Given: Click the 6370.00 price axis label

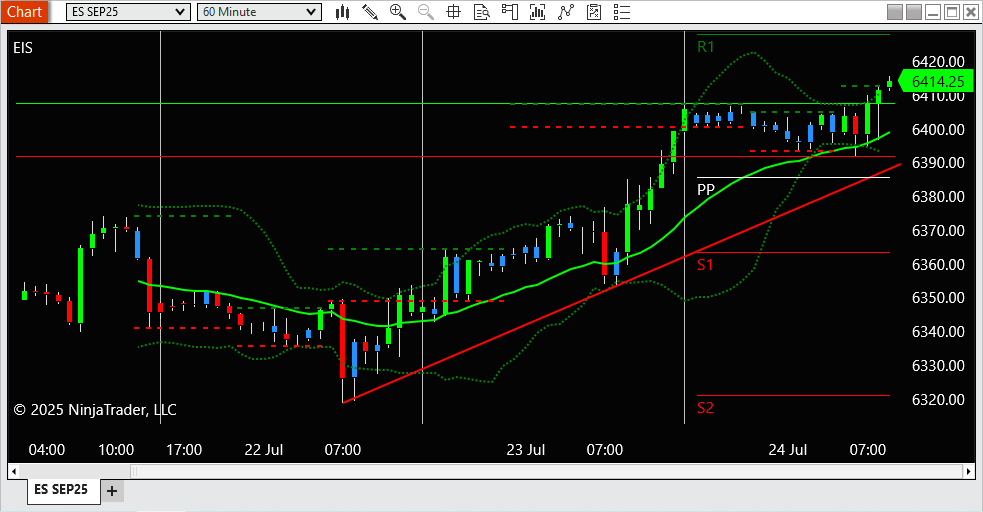Looking at the screenshot, I should coord(938,230).
